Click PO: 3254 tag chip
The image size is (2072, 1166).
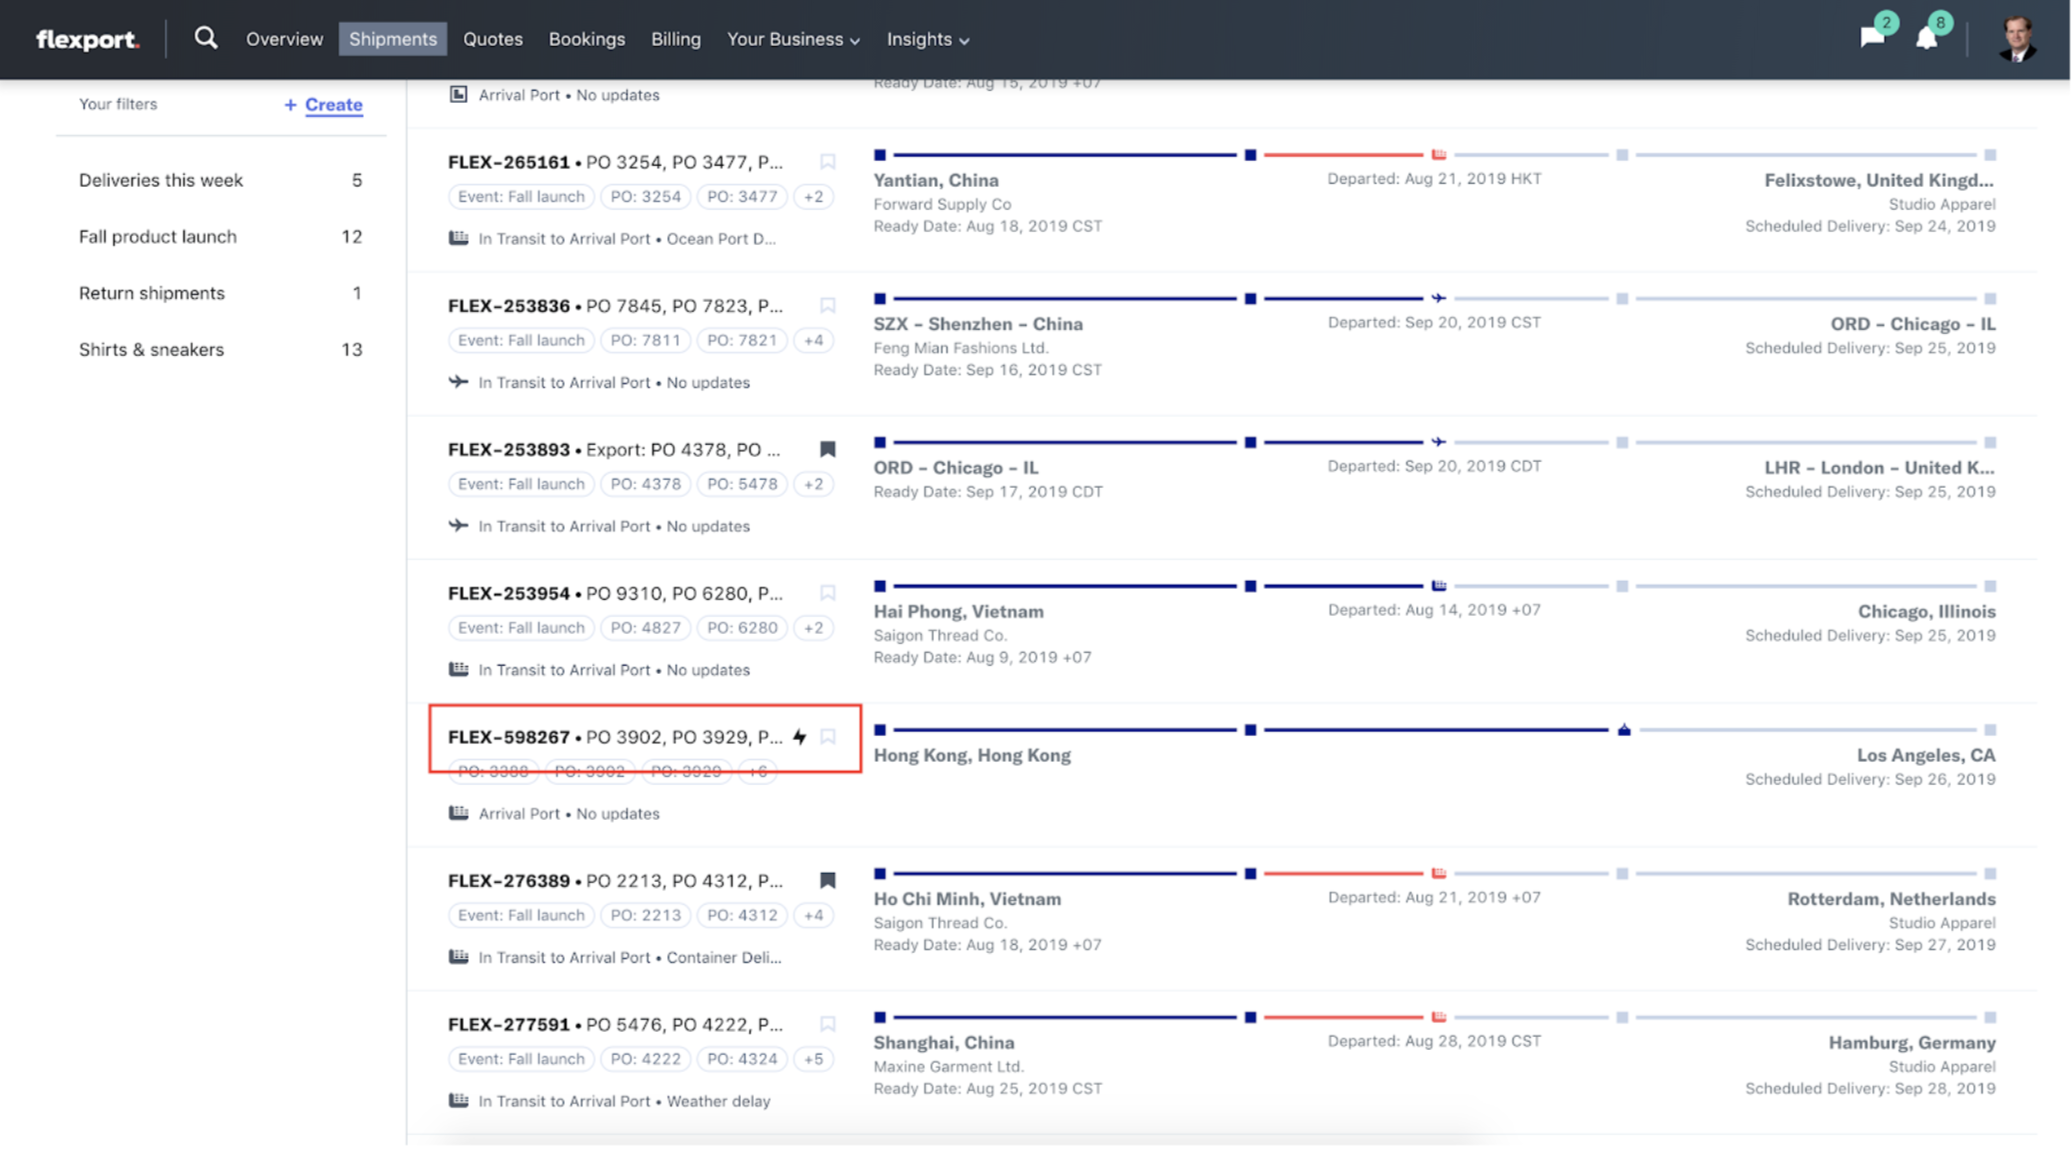coord(645,197)
